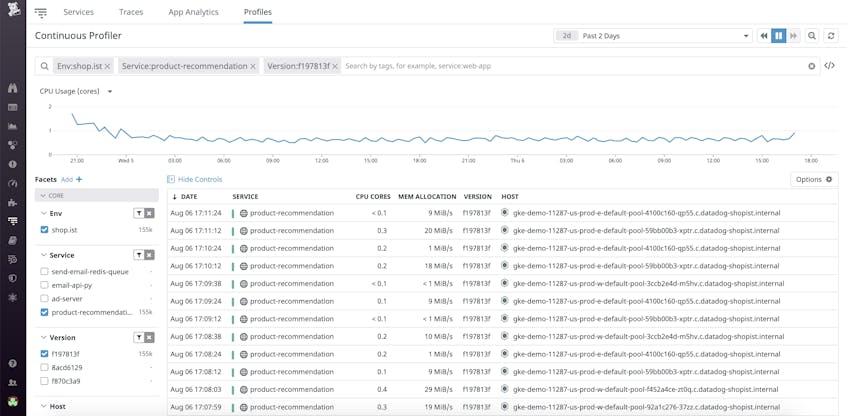The width and height of the screenshot is (847, 416).
Task: Sort by the CPU CORES column header
Action: pos(371,197)
